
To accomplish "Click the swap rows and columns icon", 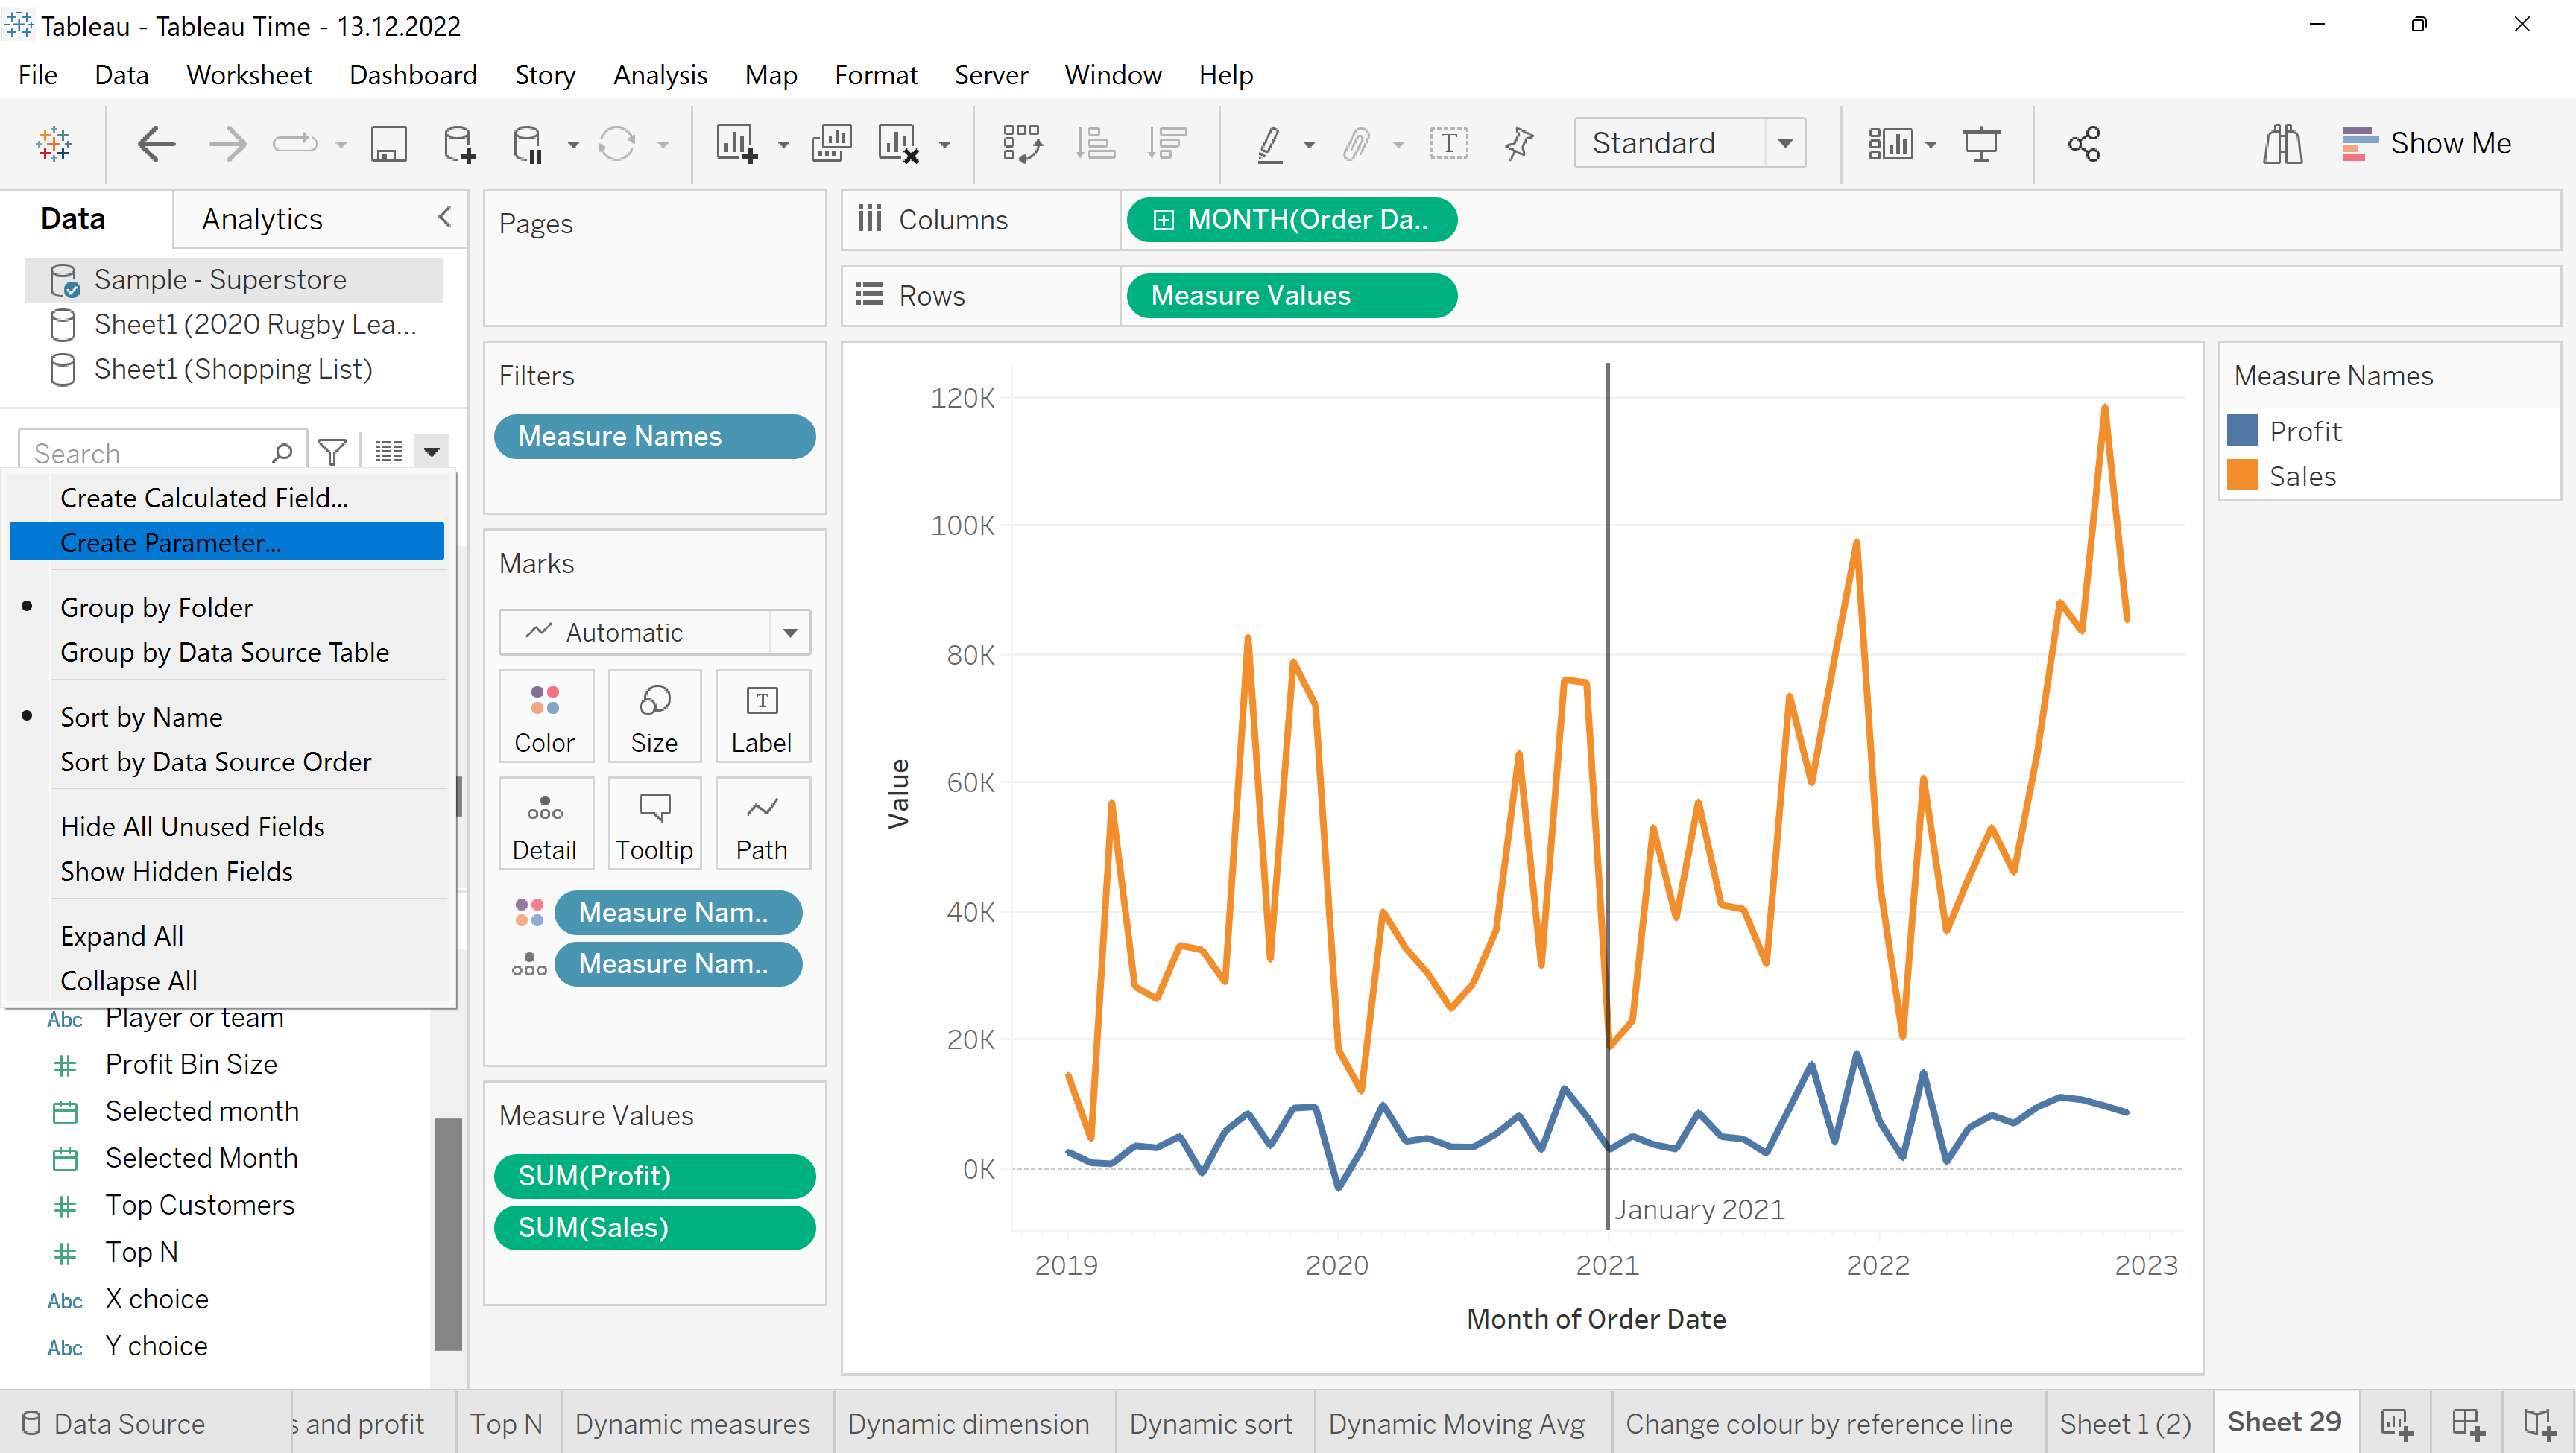I will point(1021,144).
